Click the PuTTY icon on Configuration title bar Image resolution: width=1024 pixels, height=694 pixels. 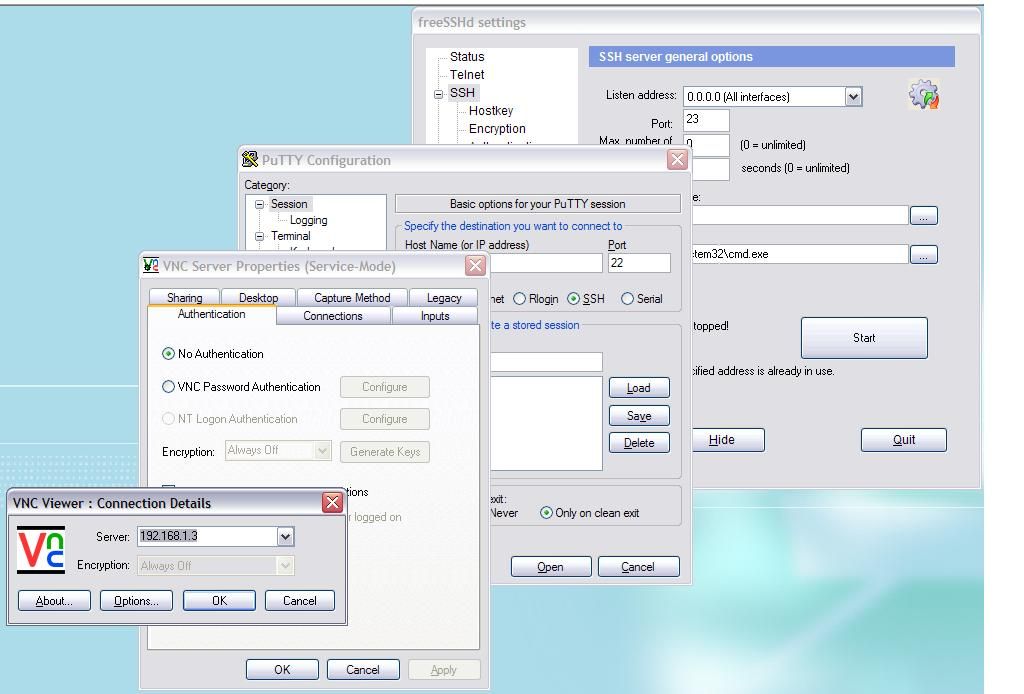(250, 160)
